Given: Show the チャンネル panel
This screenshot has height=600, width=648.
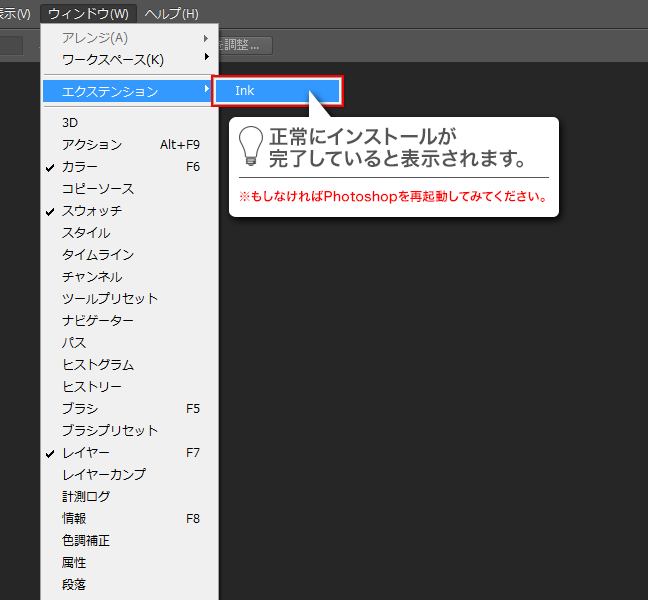Looking at the screenshot, I should click(92, 277).
